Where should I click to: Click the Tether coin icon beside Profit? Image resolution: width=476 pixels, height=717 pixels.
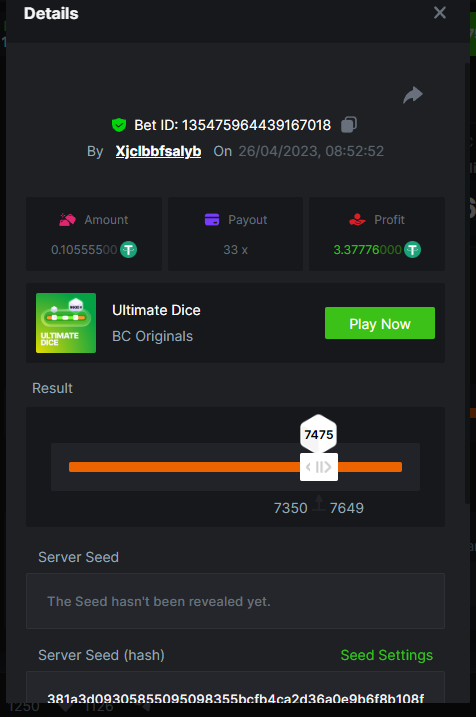pyautogui.click(x=412, y=250)
